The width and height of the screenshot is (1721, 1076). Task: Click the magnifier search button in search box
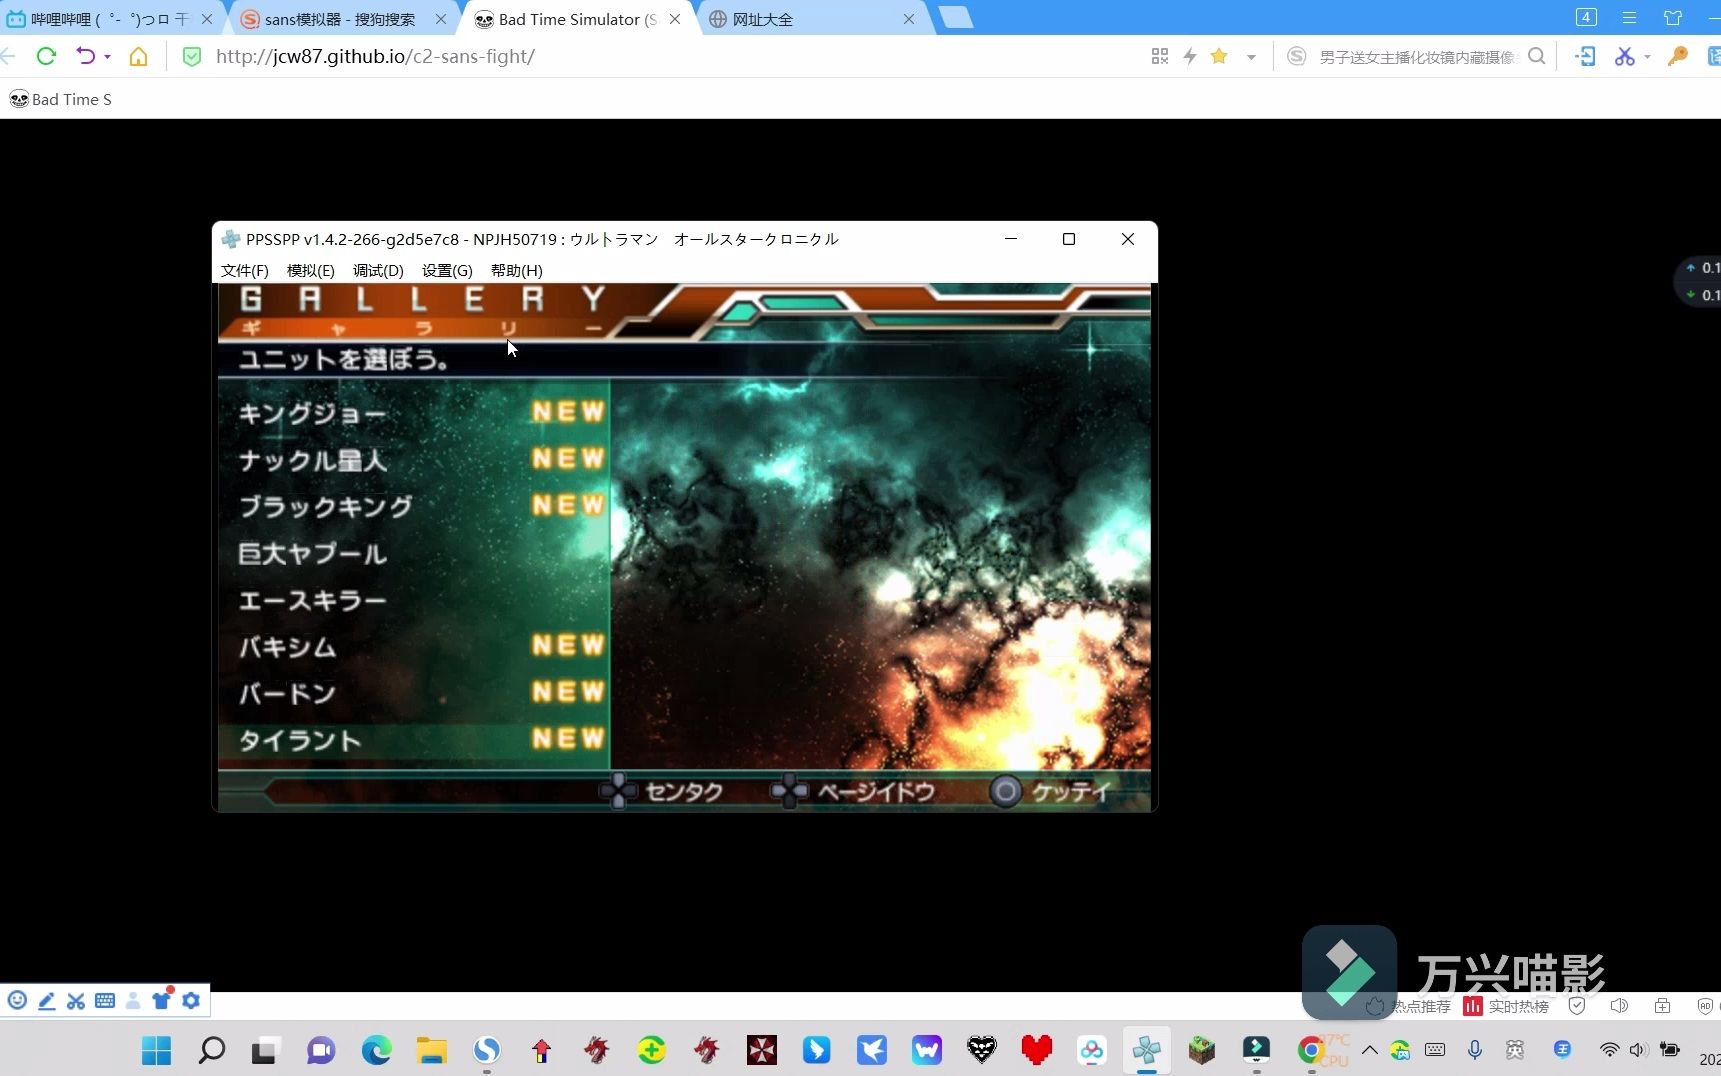point(1537,56)
